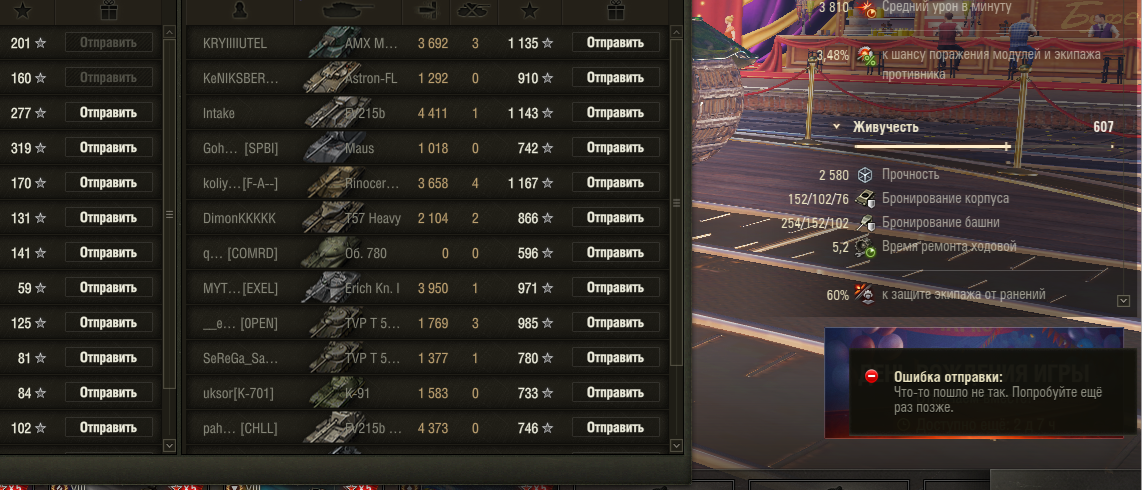1142x490 pixels.
Task: Sort by the damage gun column icon
Action: point(427,10)
